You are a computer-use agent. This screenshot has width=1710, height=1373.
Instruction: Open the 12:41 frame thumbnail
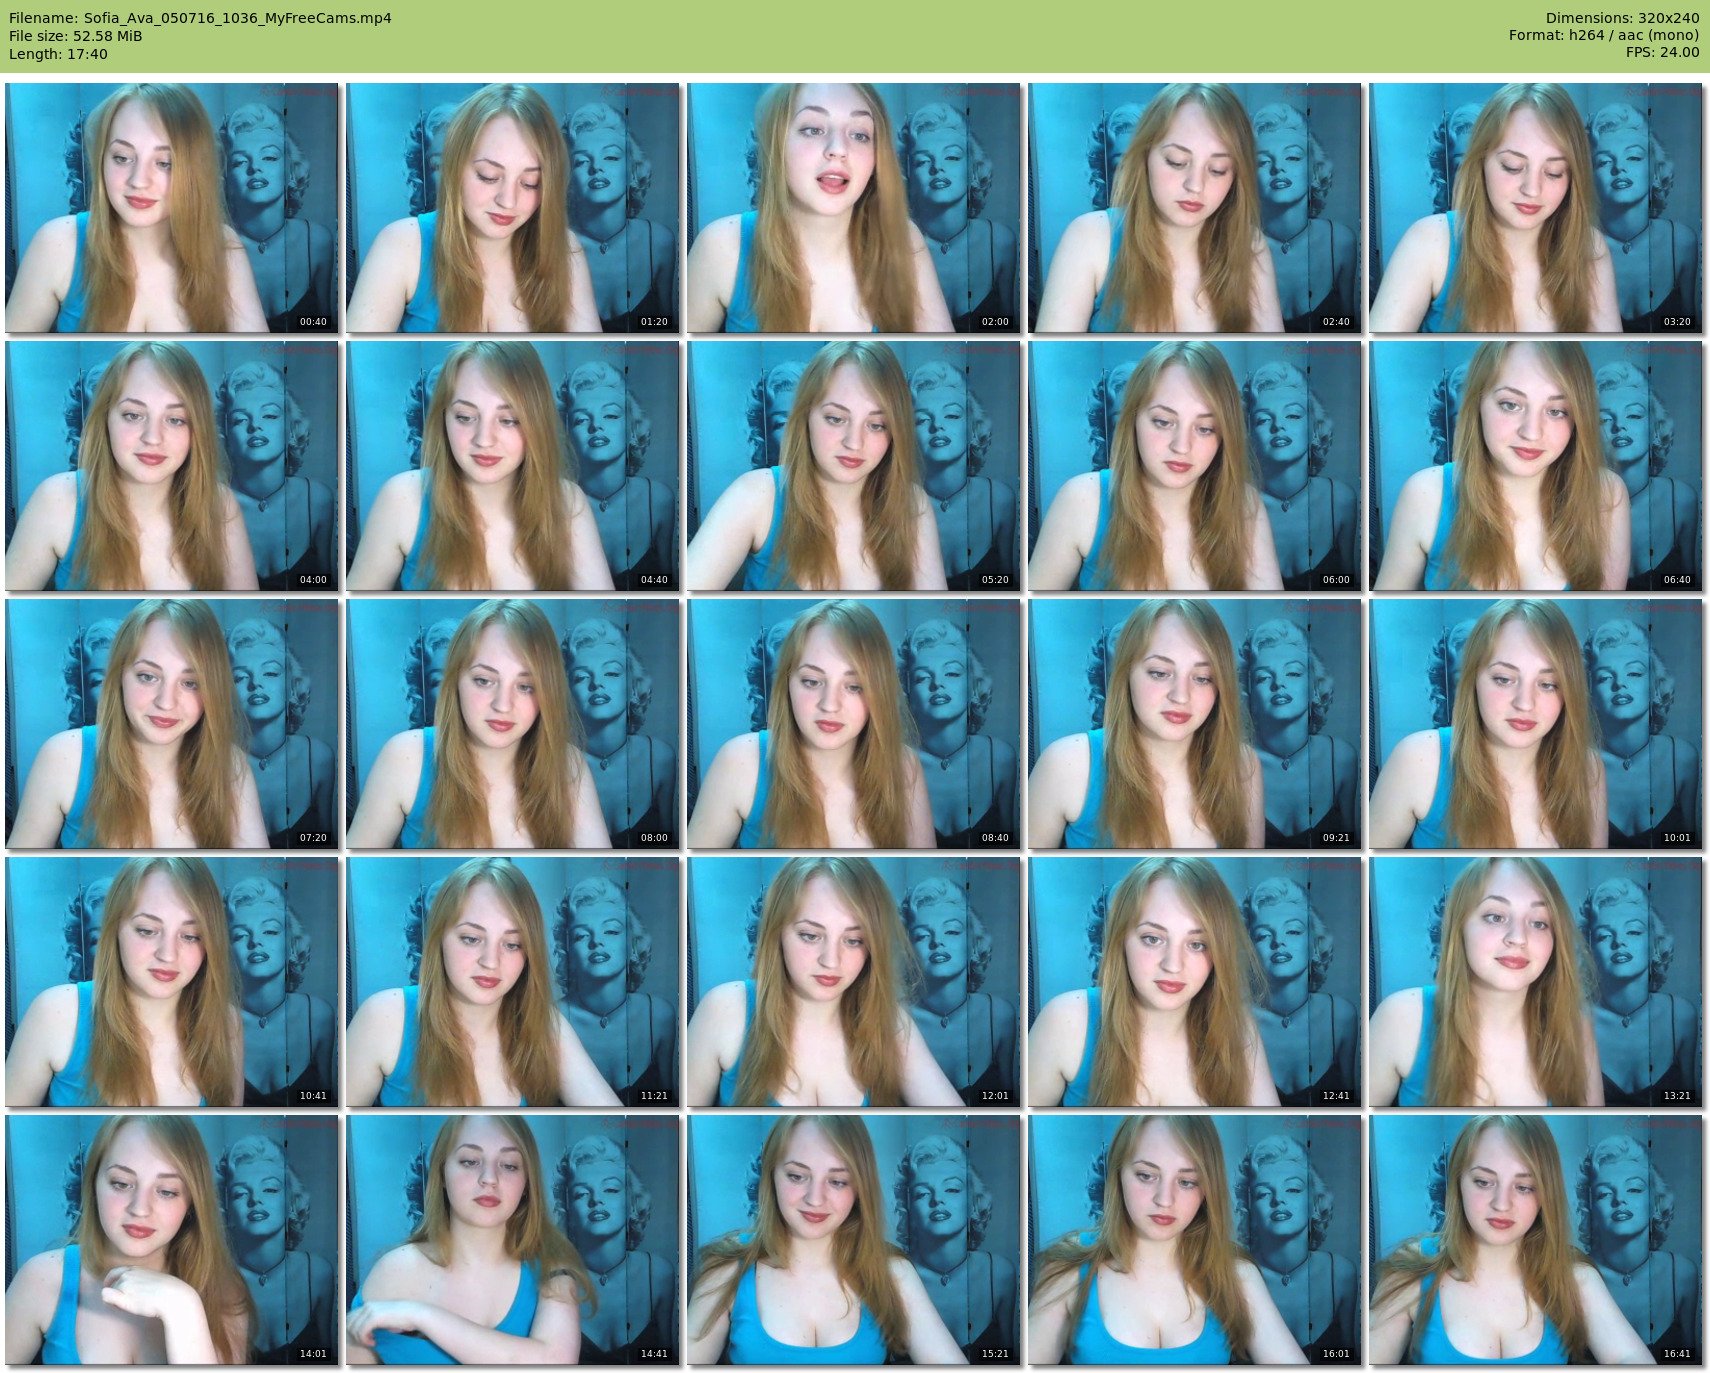tap(1194, 981)
